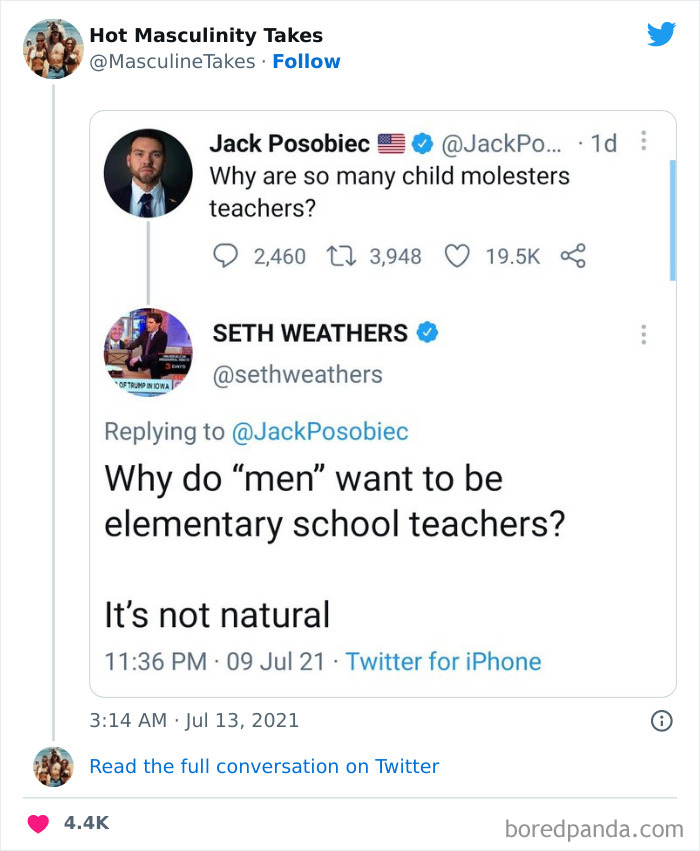The image size is (700, 851).
Task: Click the verified badge next to SETH WEATHERS
Action: (425, 332)
